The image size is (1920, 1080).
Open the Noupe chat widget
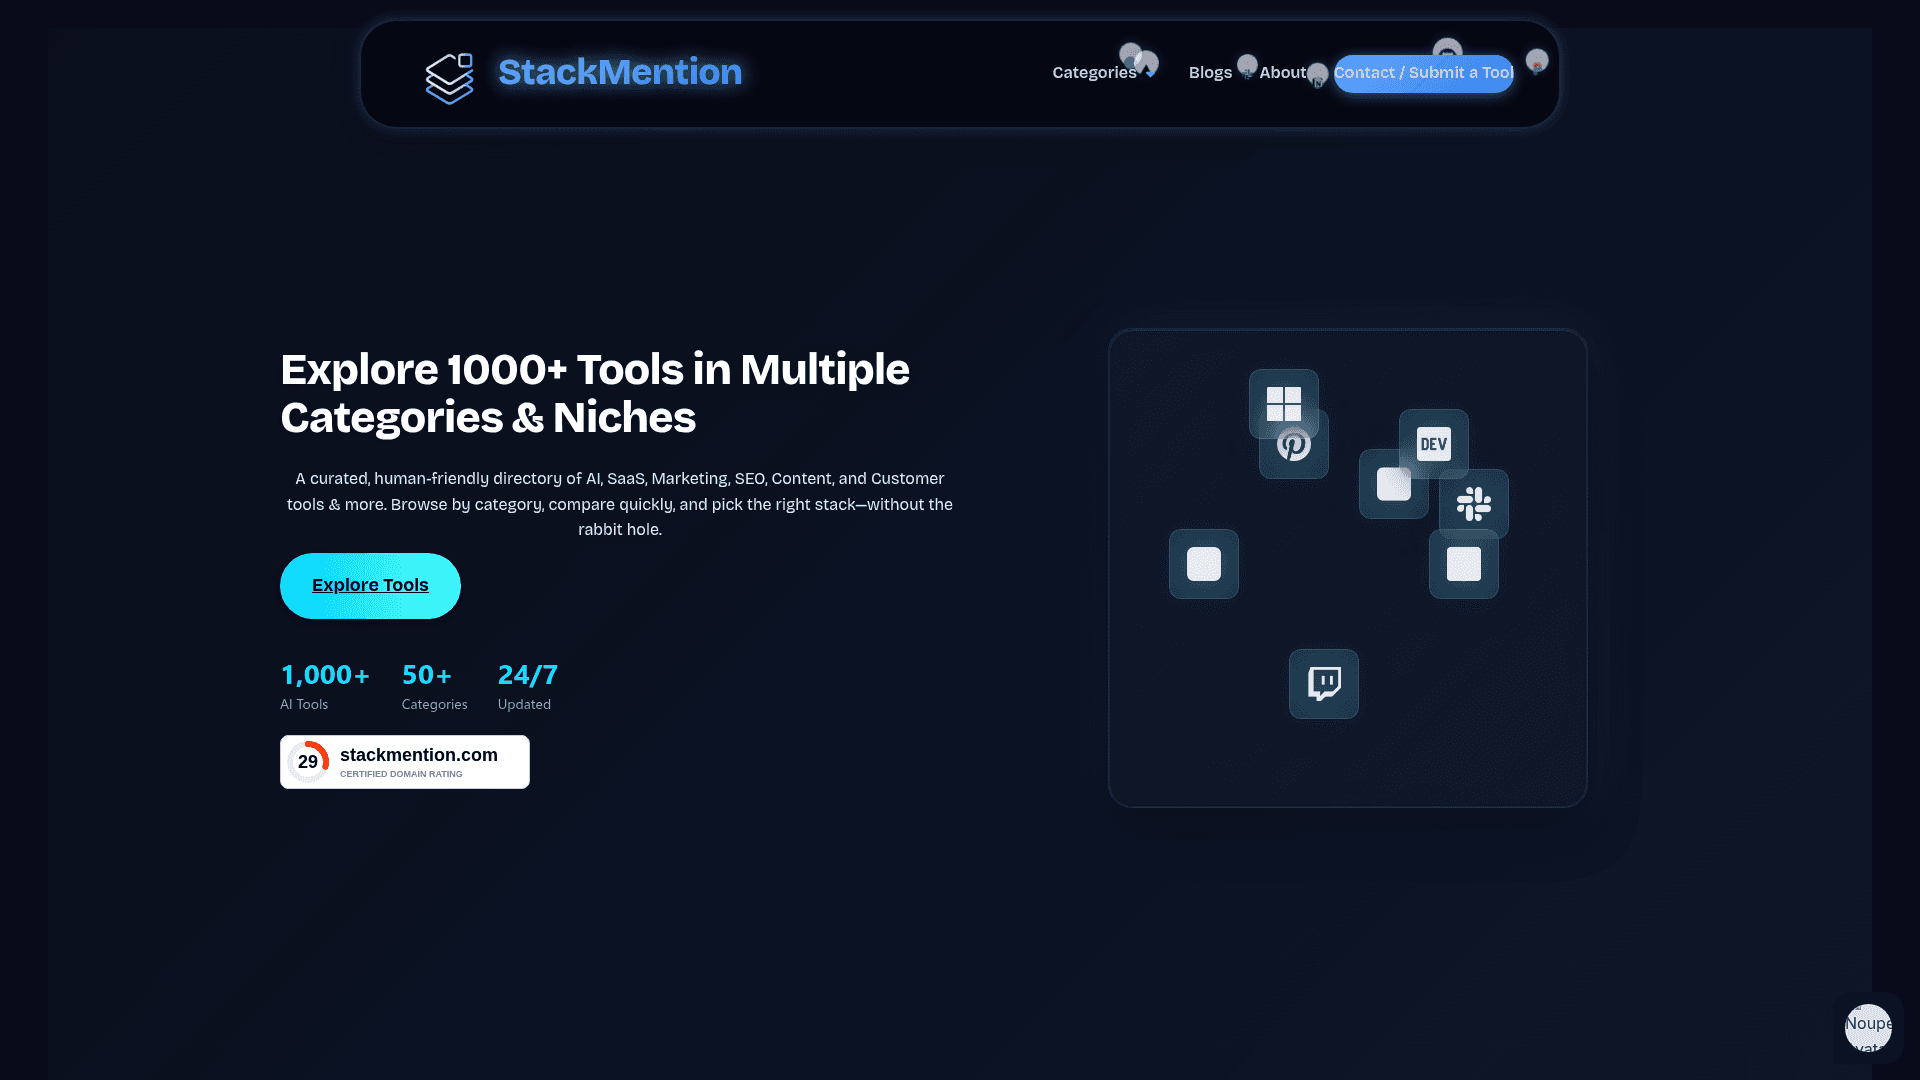coord(1867,1028)
